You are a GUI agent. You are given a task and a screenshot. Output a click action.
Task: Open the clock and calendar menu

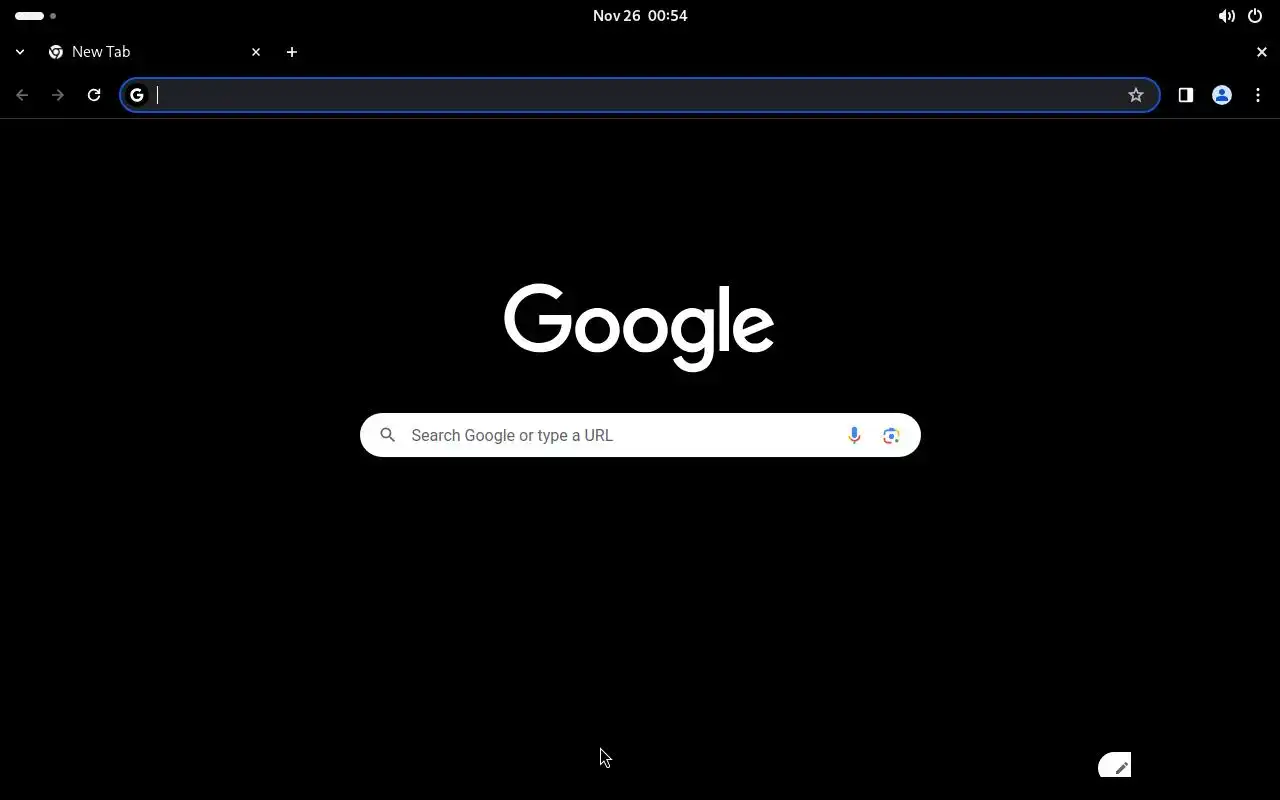point(640,16)
